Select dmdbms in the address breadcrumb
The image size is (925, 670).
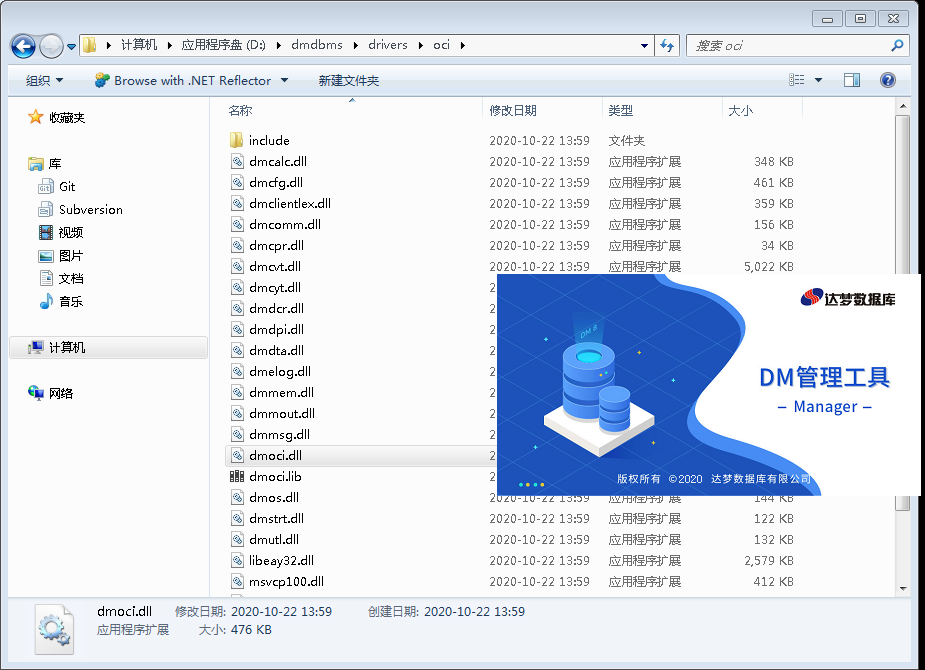[x=317, y=45]
